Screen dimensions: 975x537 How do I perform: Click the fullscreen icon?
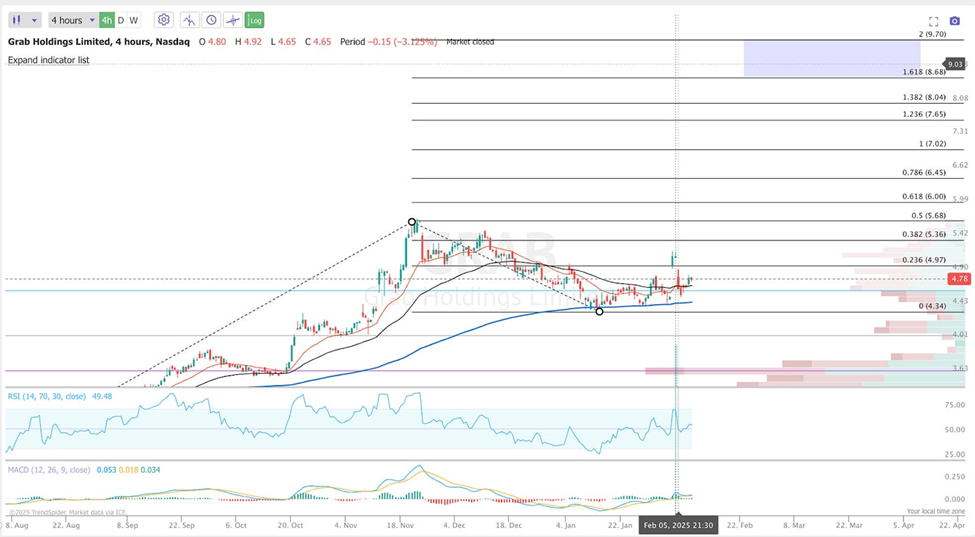tap(933, 21)
